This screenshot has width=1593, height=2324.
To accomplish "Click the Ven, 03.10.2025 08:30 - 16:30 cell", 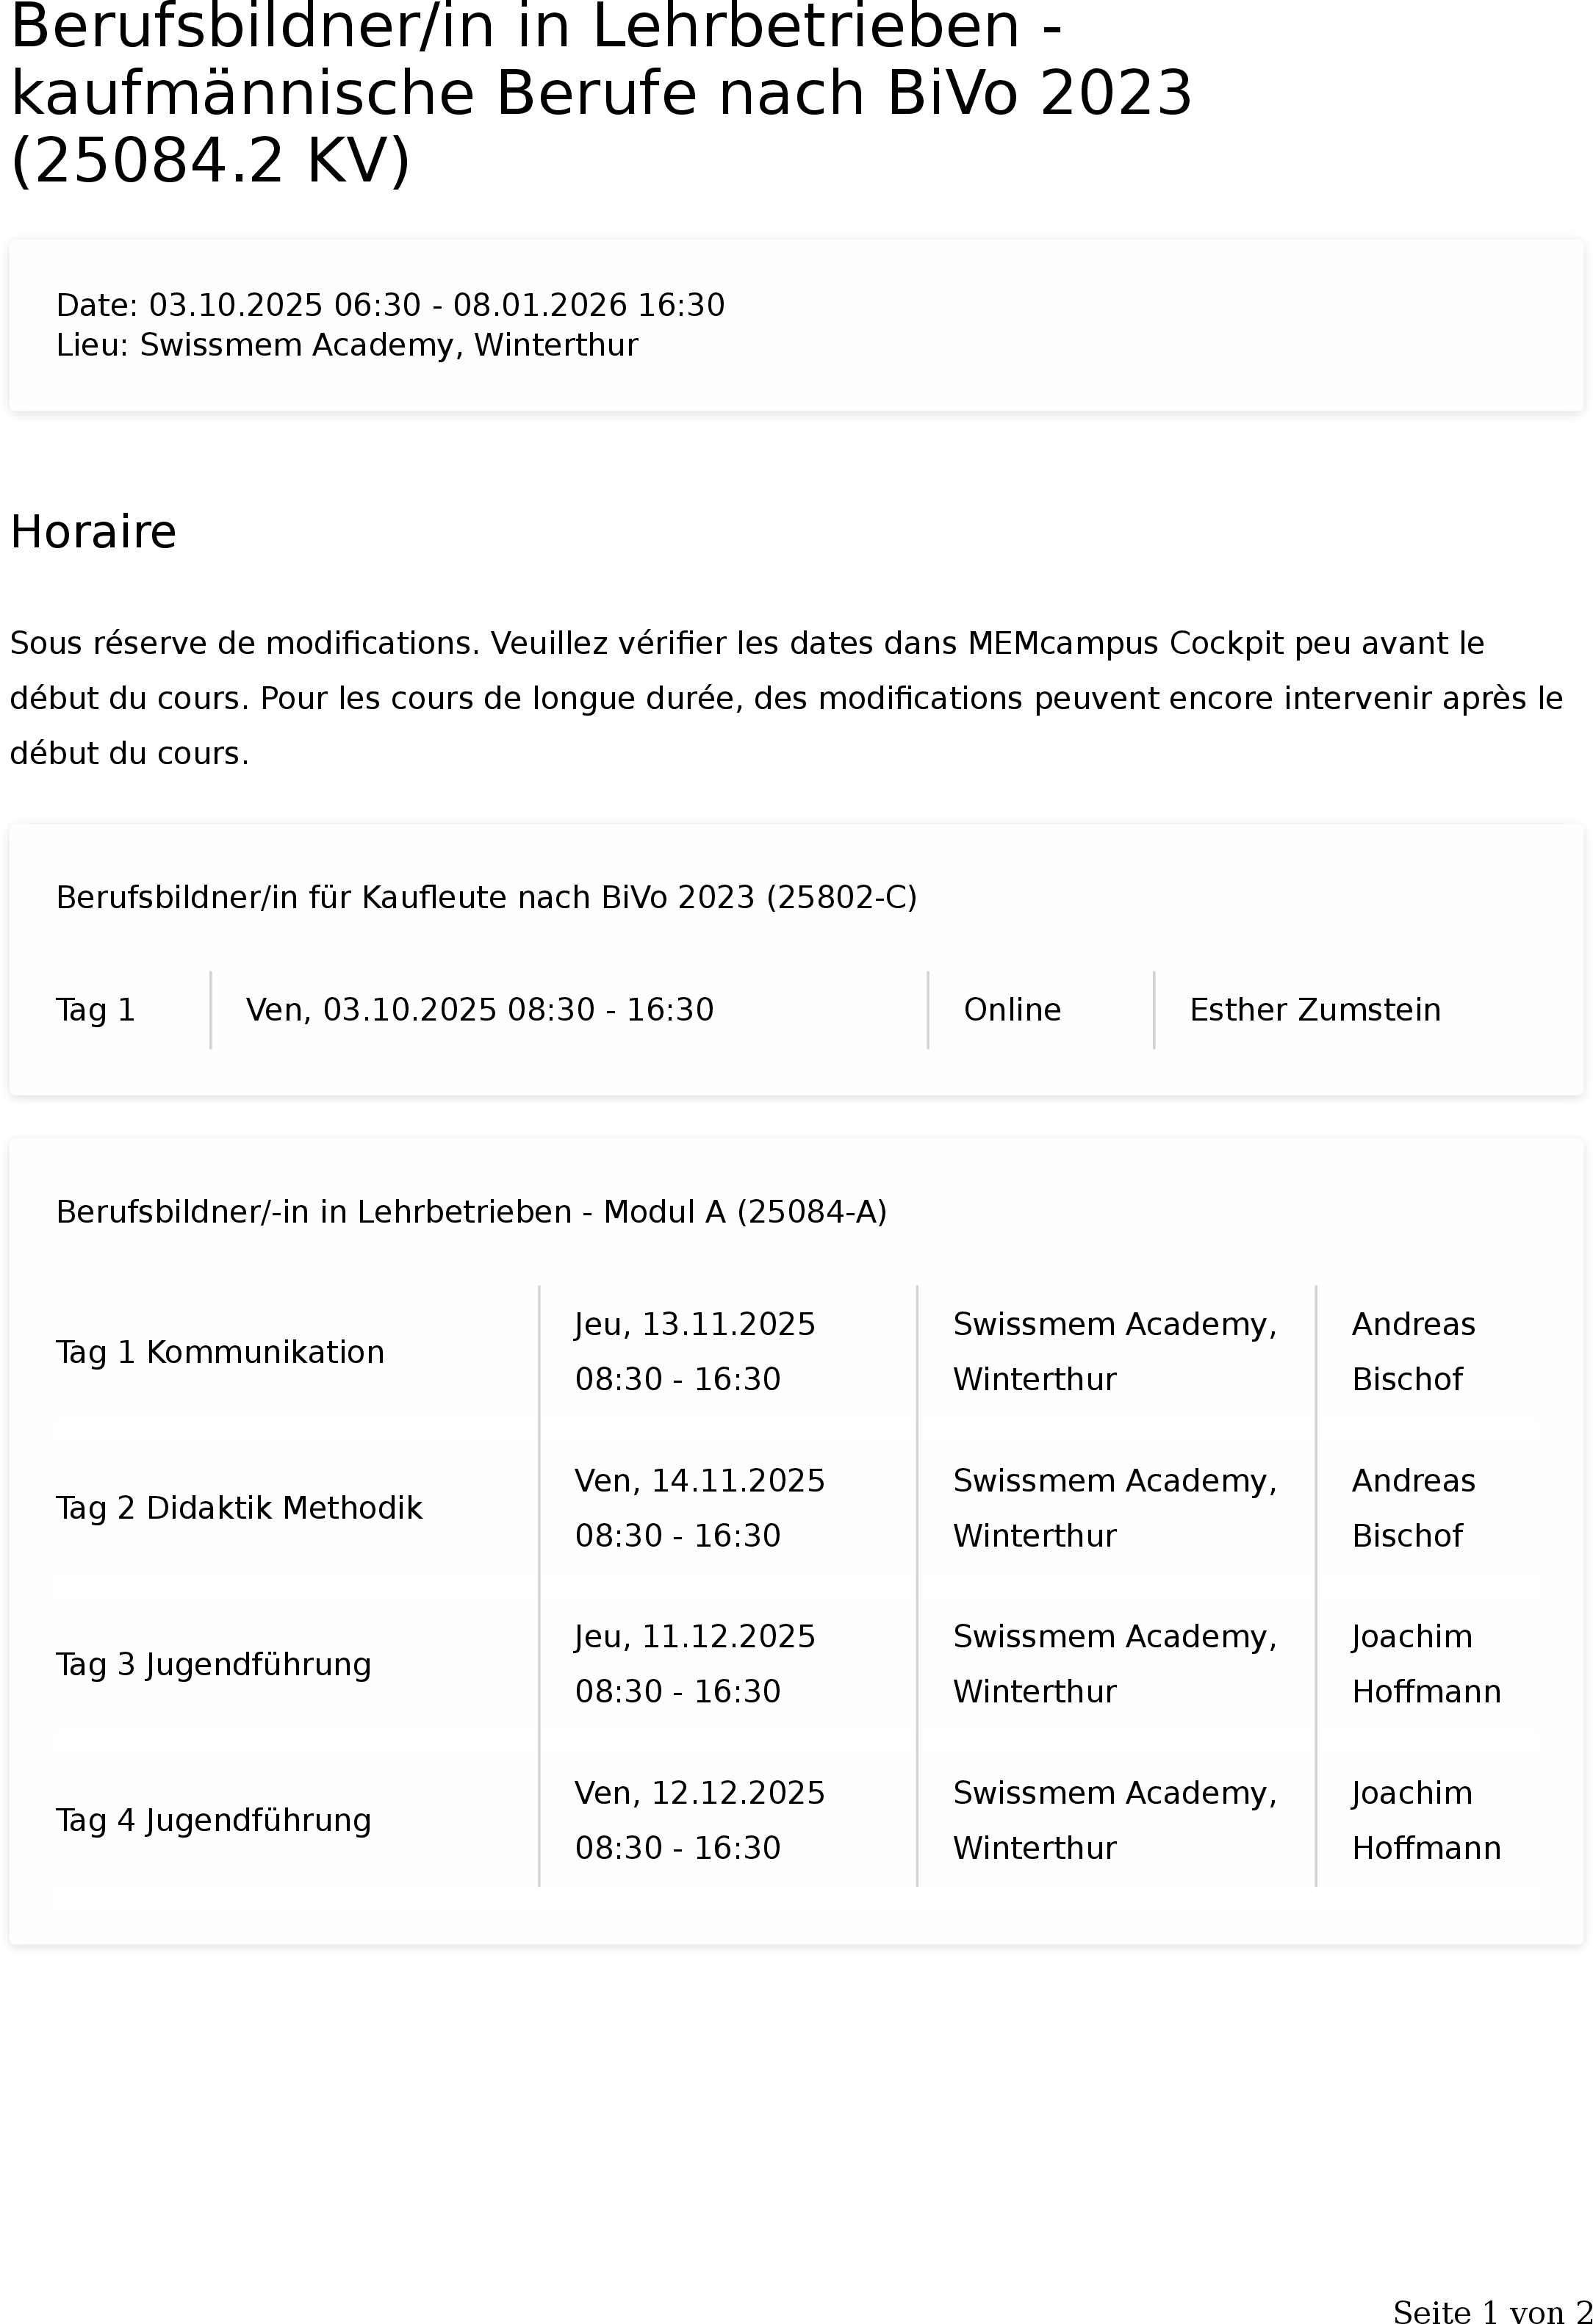I will tap(480, 1010).
